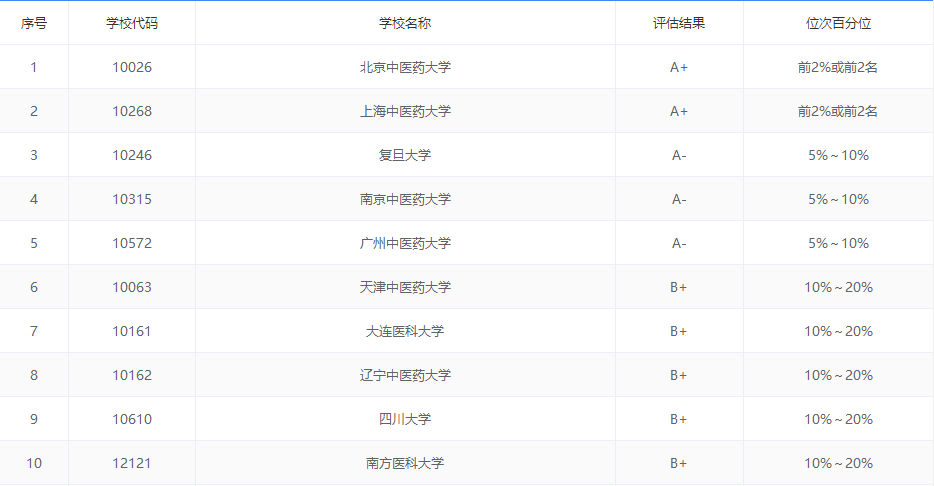Image resolution: width=934 pixels, height=486 pixels.
Task: Click the 5%~10% percentile for 复旦大学
Action: [x=837, y=155]
